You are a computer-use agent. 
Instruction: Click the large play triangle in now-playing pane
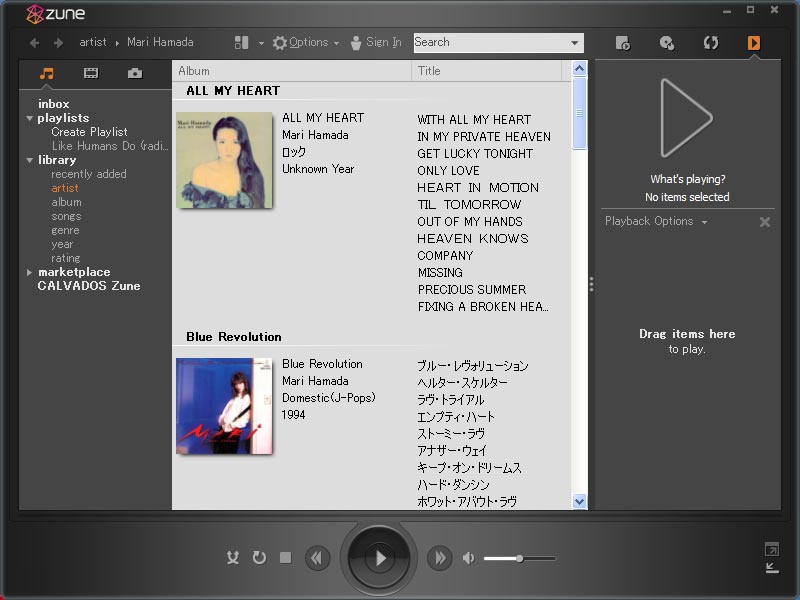(x=685, y=118)
